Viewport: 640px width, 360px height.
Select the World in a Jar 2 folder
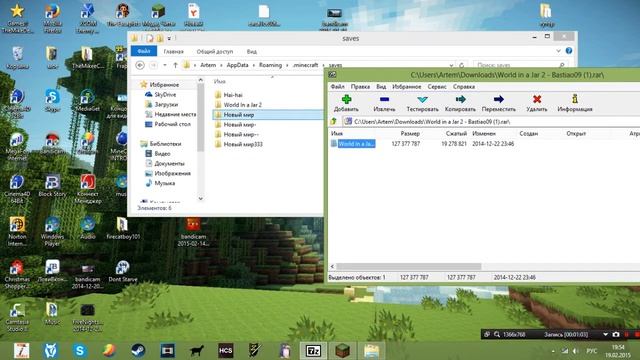(x=242, y=105)
